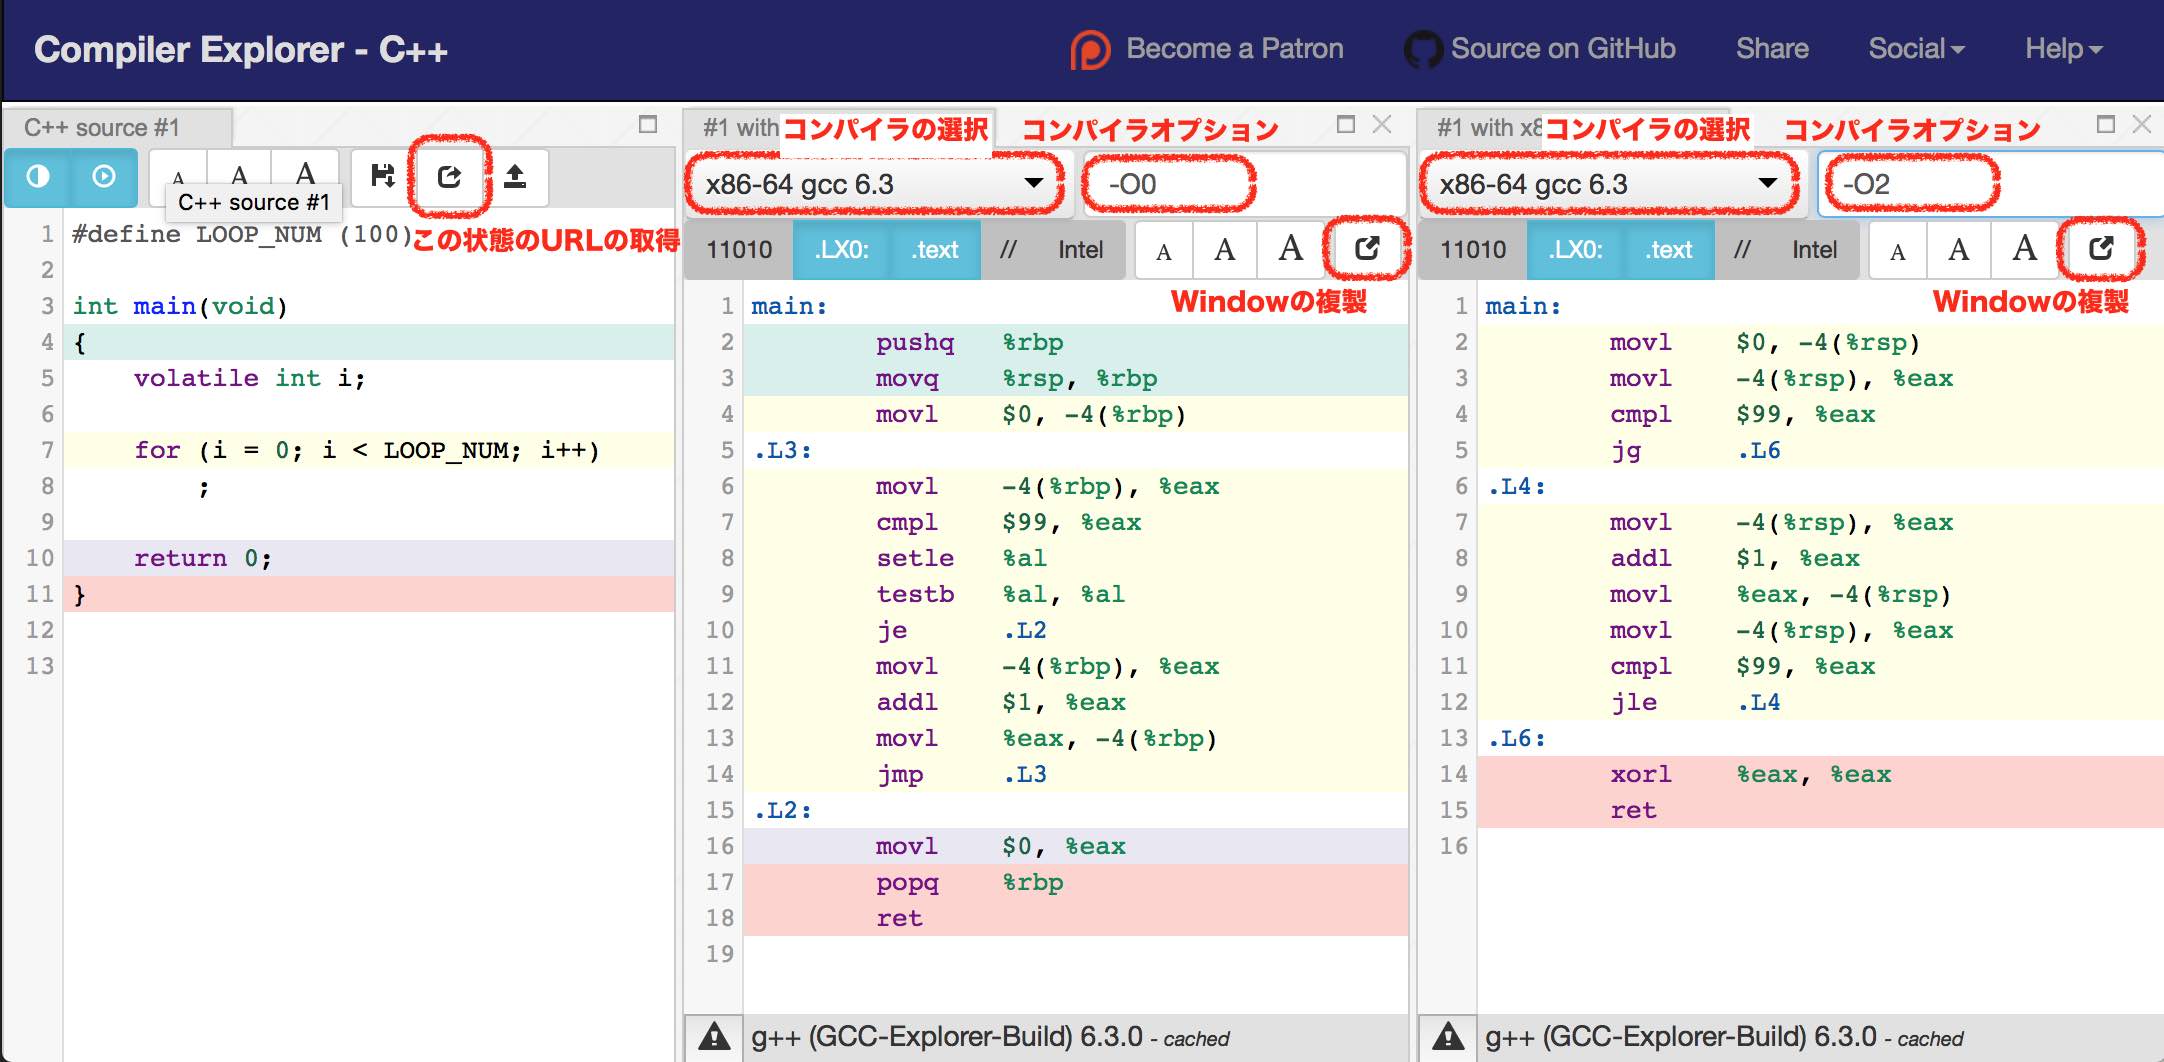Click the warning triangle in -O2 pane status bar

click(x=1448, y=1037)
